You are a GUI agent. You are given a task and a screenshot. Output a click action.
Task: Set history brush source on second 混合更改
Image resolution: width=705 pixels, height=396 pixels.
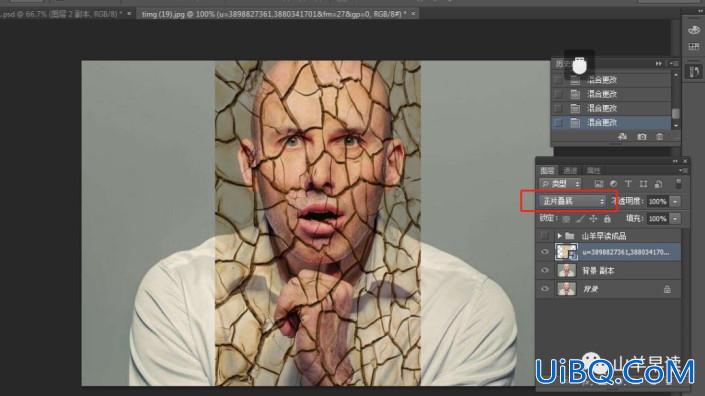tap(558, 94)
